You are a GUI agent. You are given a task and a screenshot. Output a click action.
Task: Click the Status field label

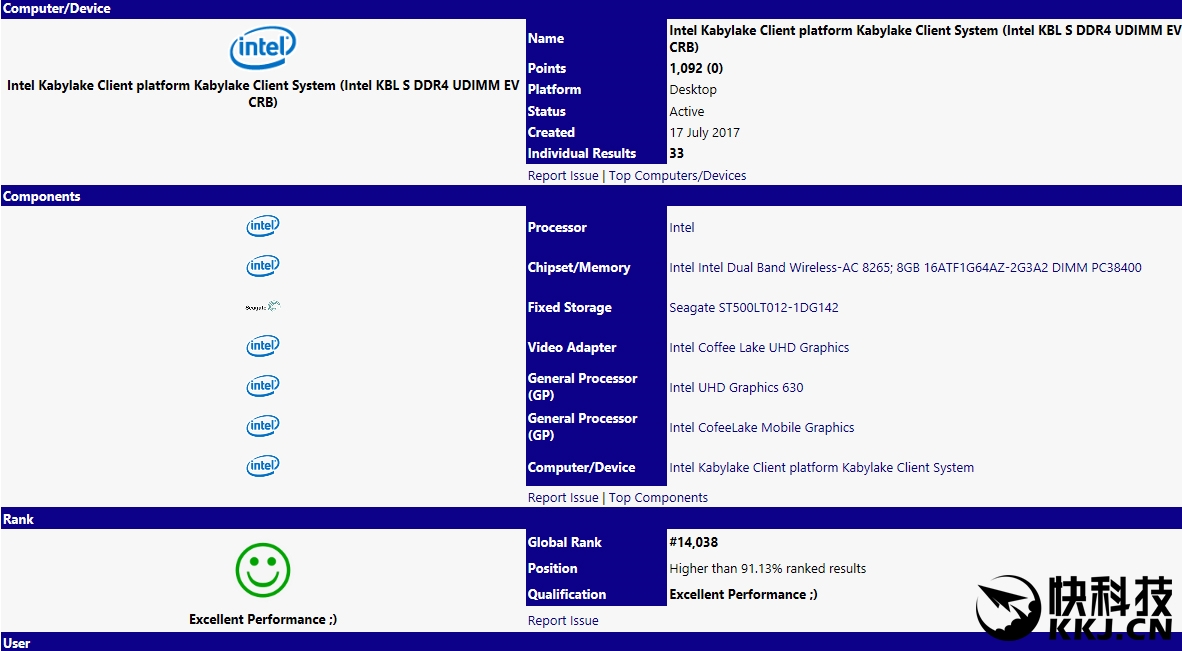[547, 111]
